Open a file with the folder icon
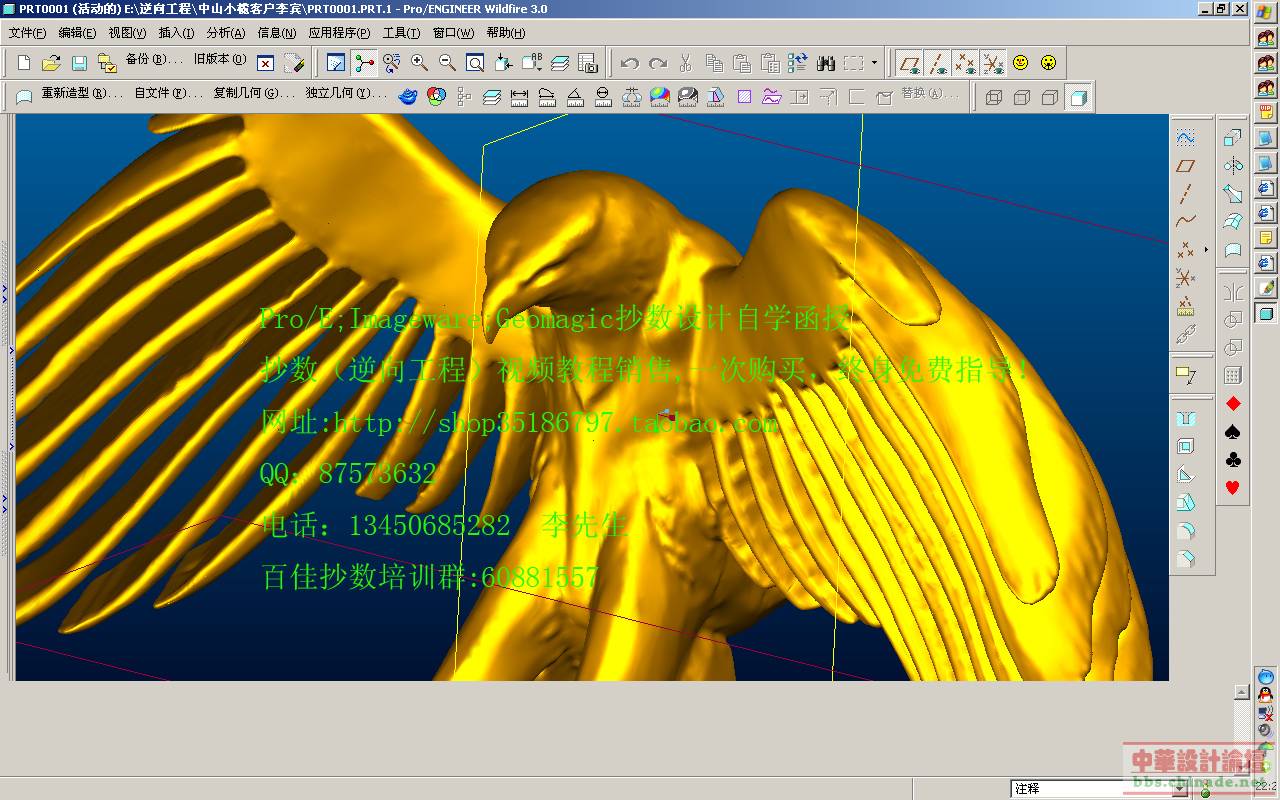1280x800 pixels. point(52,63)
